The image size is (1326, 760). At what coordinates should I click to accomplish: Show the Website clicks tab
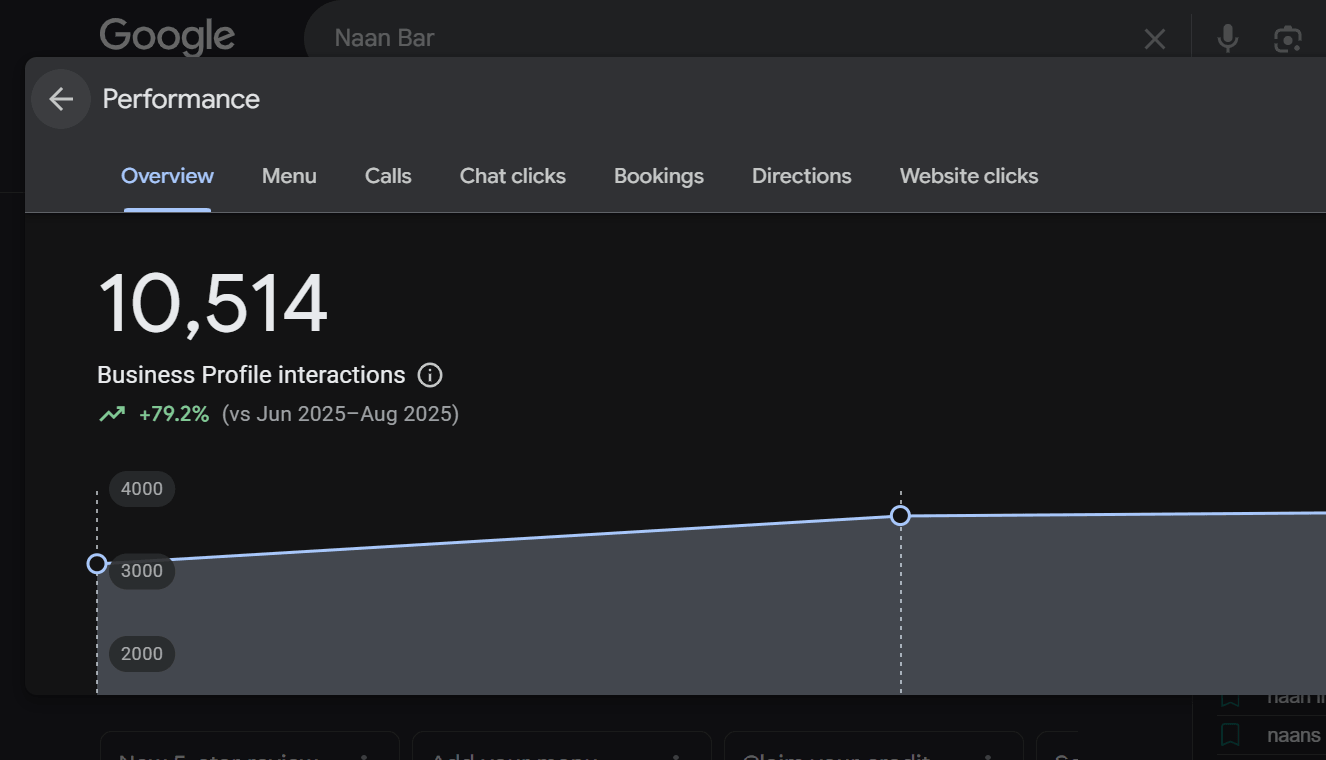[969, 176]
